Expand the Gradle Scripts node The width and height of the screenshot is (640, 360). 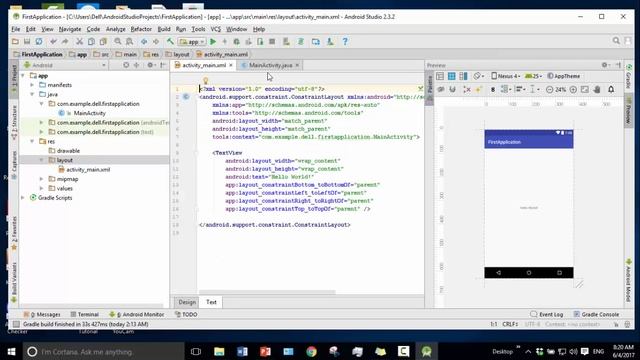point(23,198)
